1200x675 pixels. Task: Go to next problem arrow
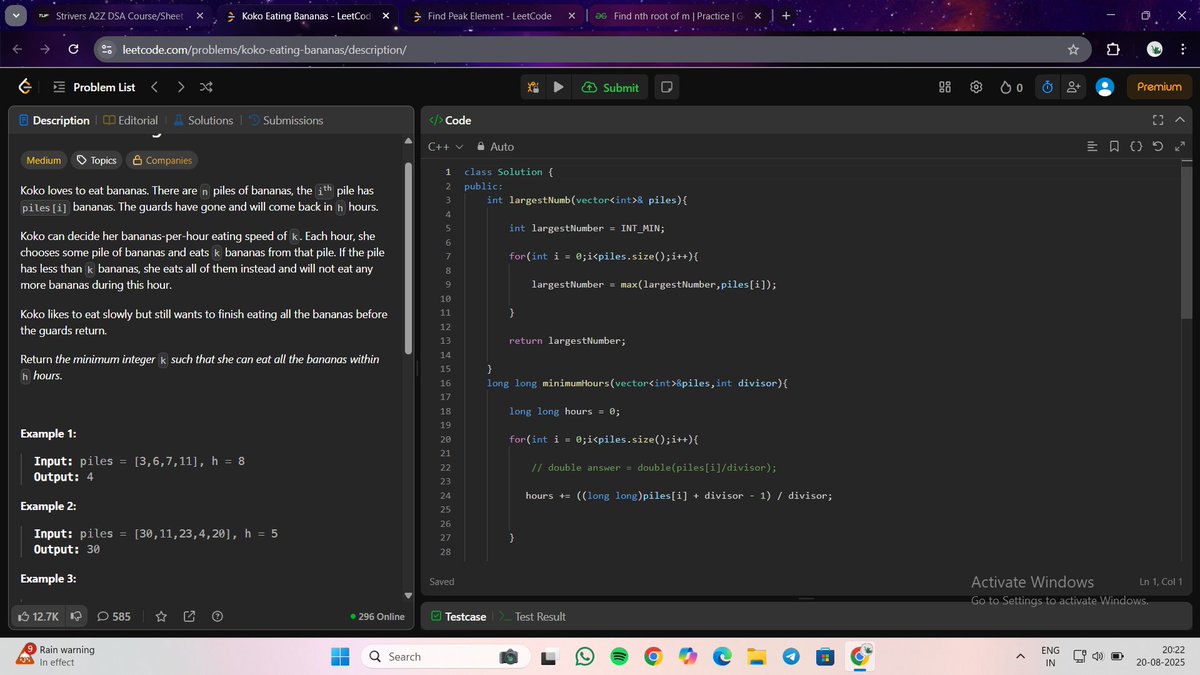(180, 87)
